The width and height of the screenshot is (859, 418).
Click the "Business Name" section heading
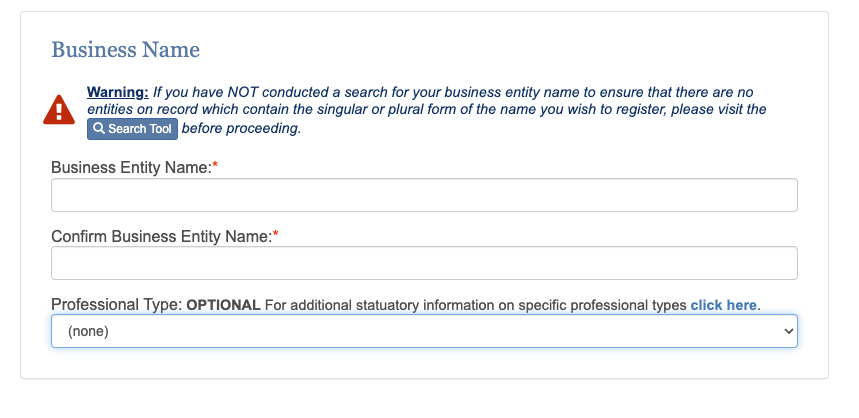(x=125, y=50)
